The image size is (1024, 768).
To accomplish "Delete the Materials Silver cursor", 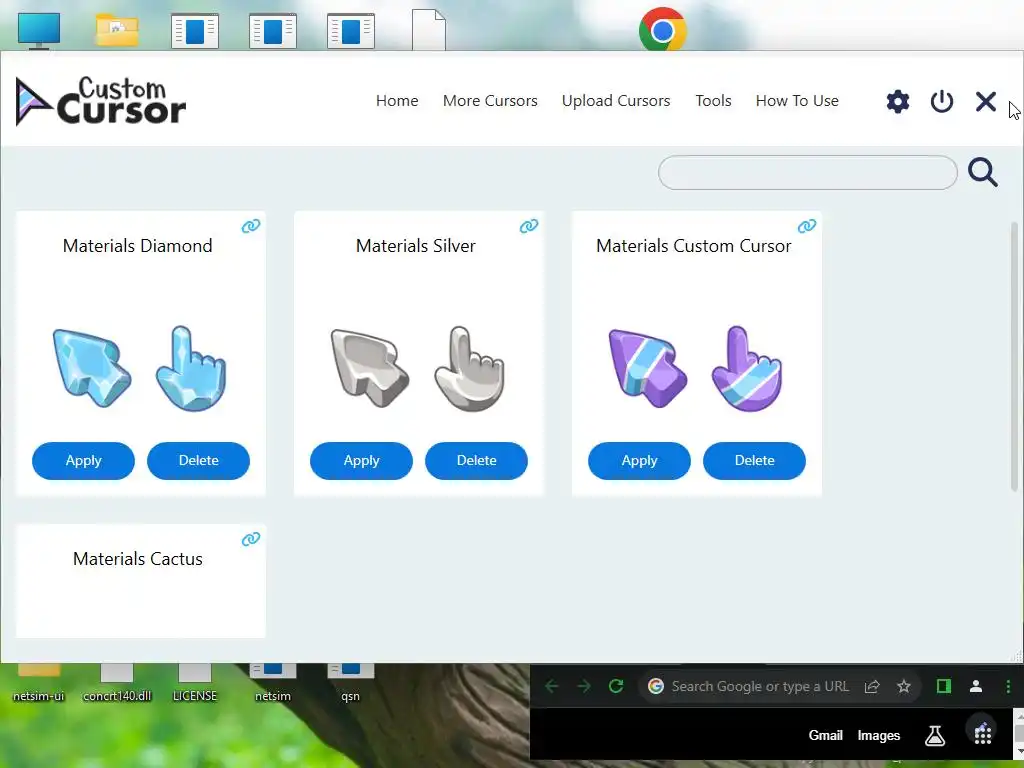I will coord(476,460).
